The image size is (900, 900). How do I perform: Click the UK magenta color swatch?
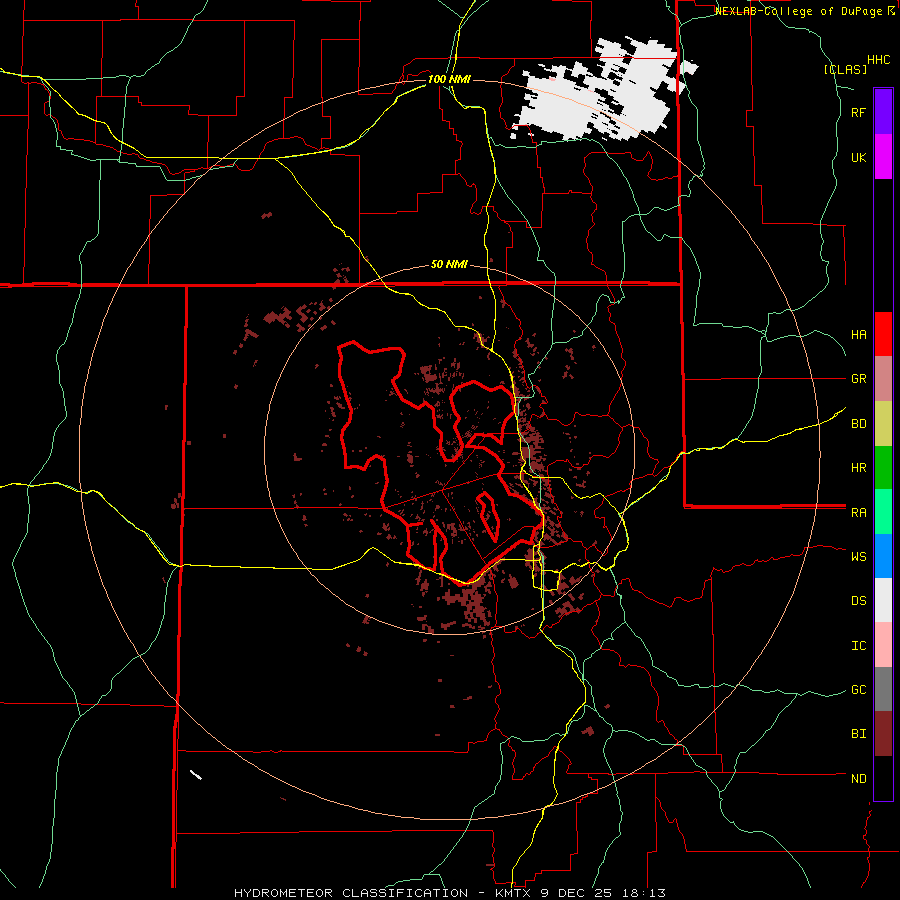tap(883, 157)
